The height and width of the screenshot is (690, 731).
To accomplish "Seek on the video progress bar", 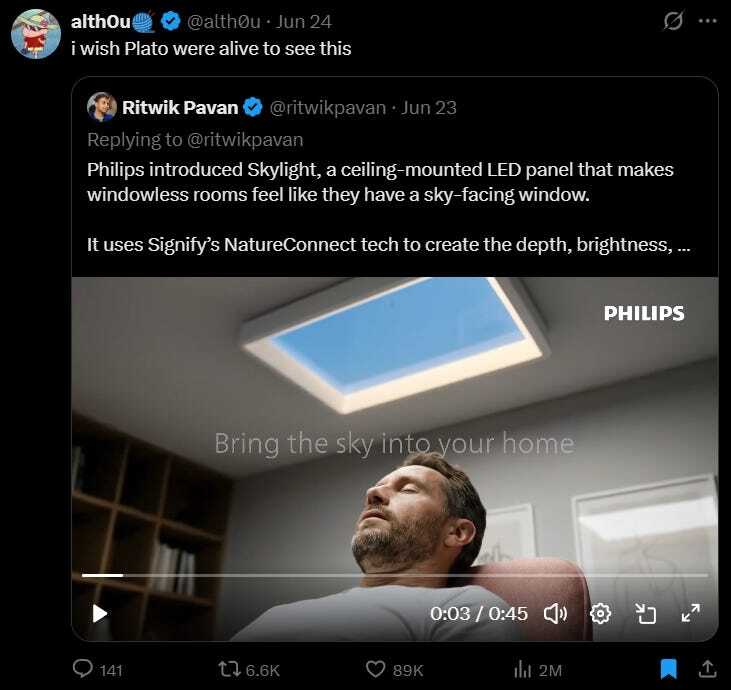I will (x=394, y=575).
